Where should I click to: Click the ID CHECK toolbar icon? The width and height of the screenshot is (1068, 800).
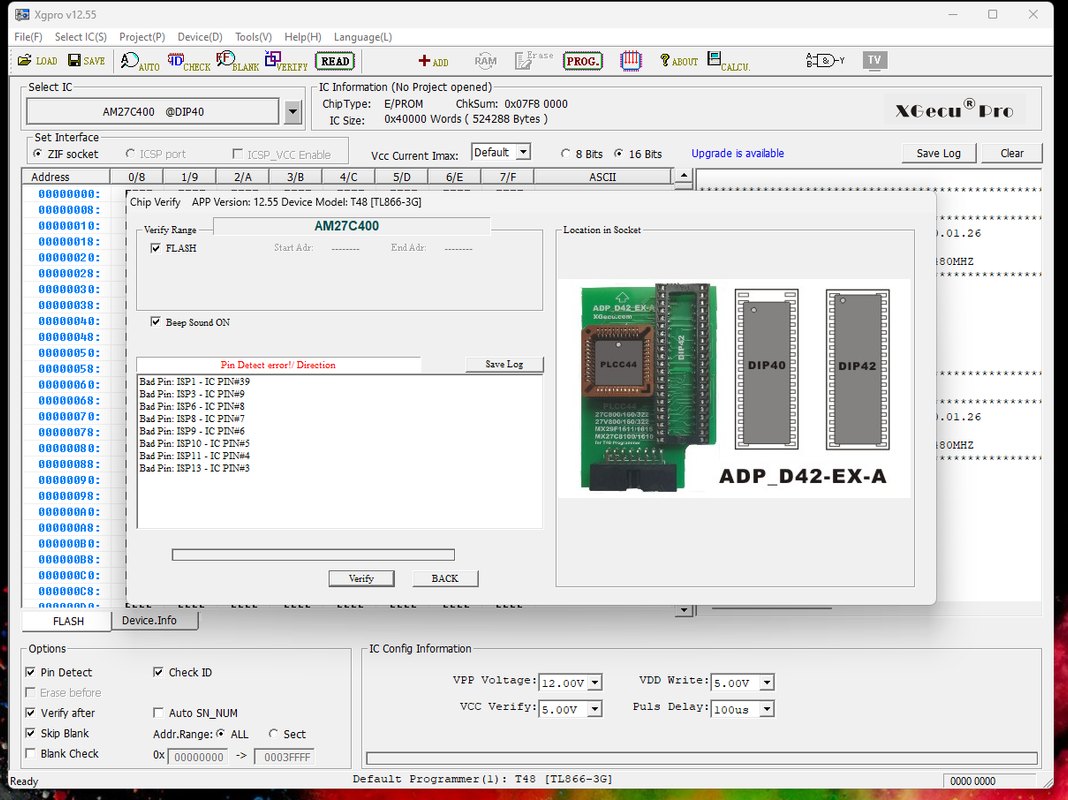189,61
